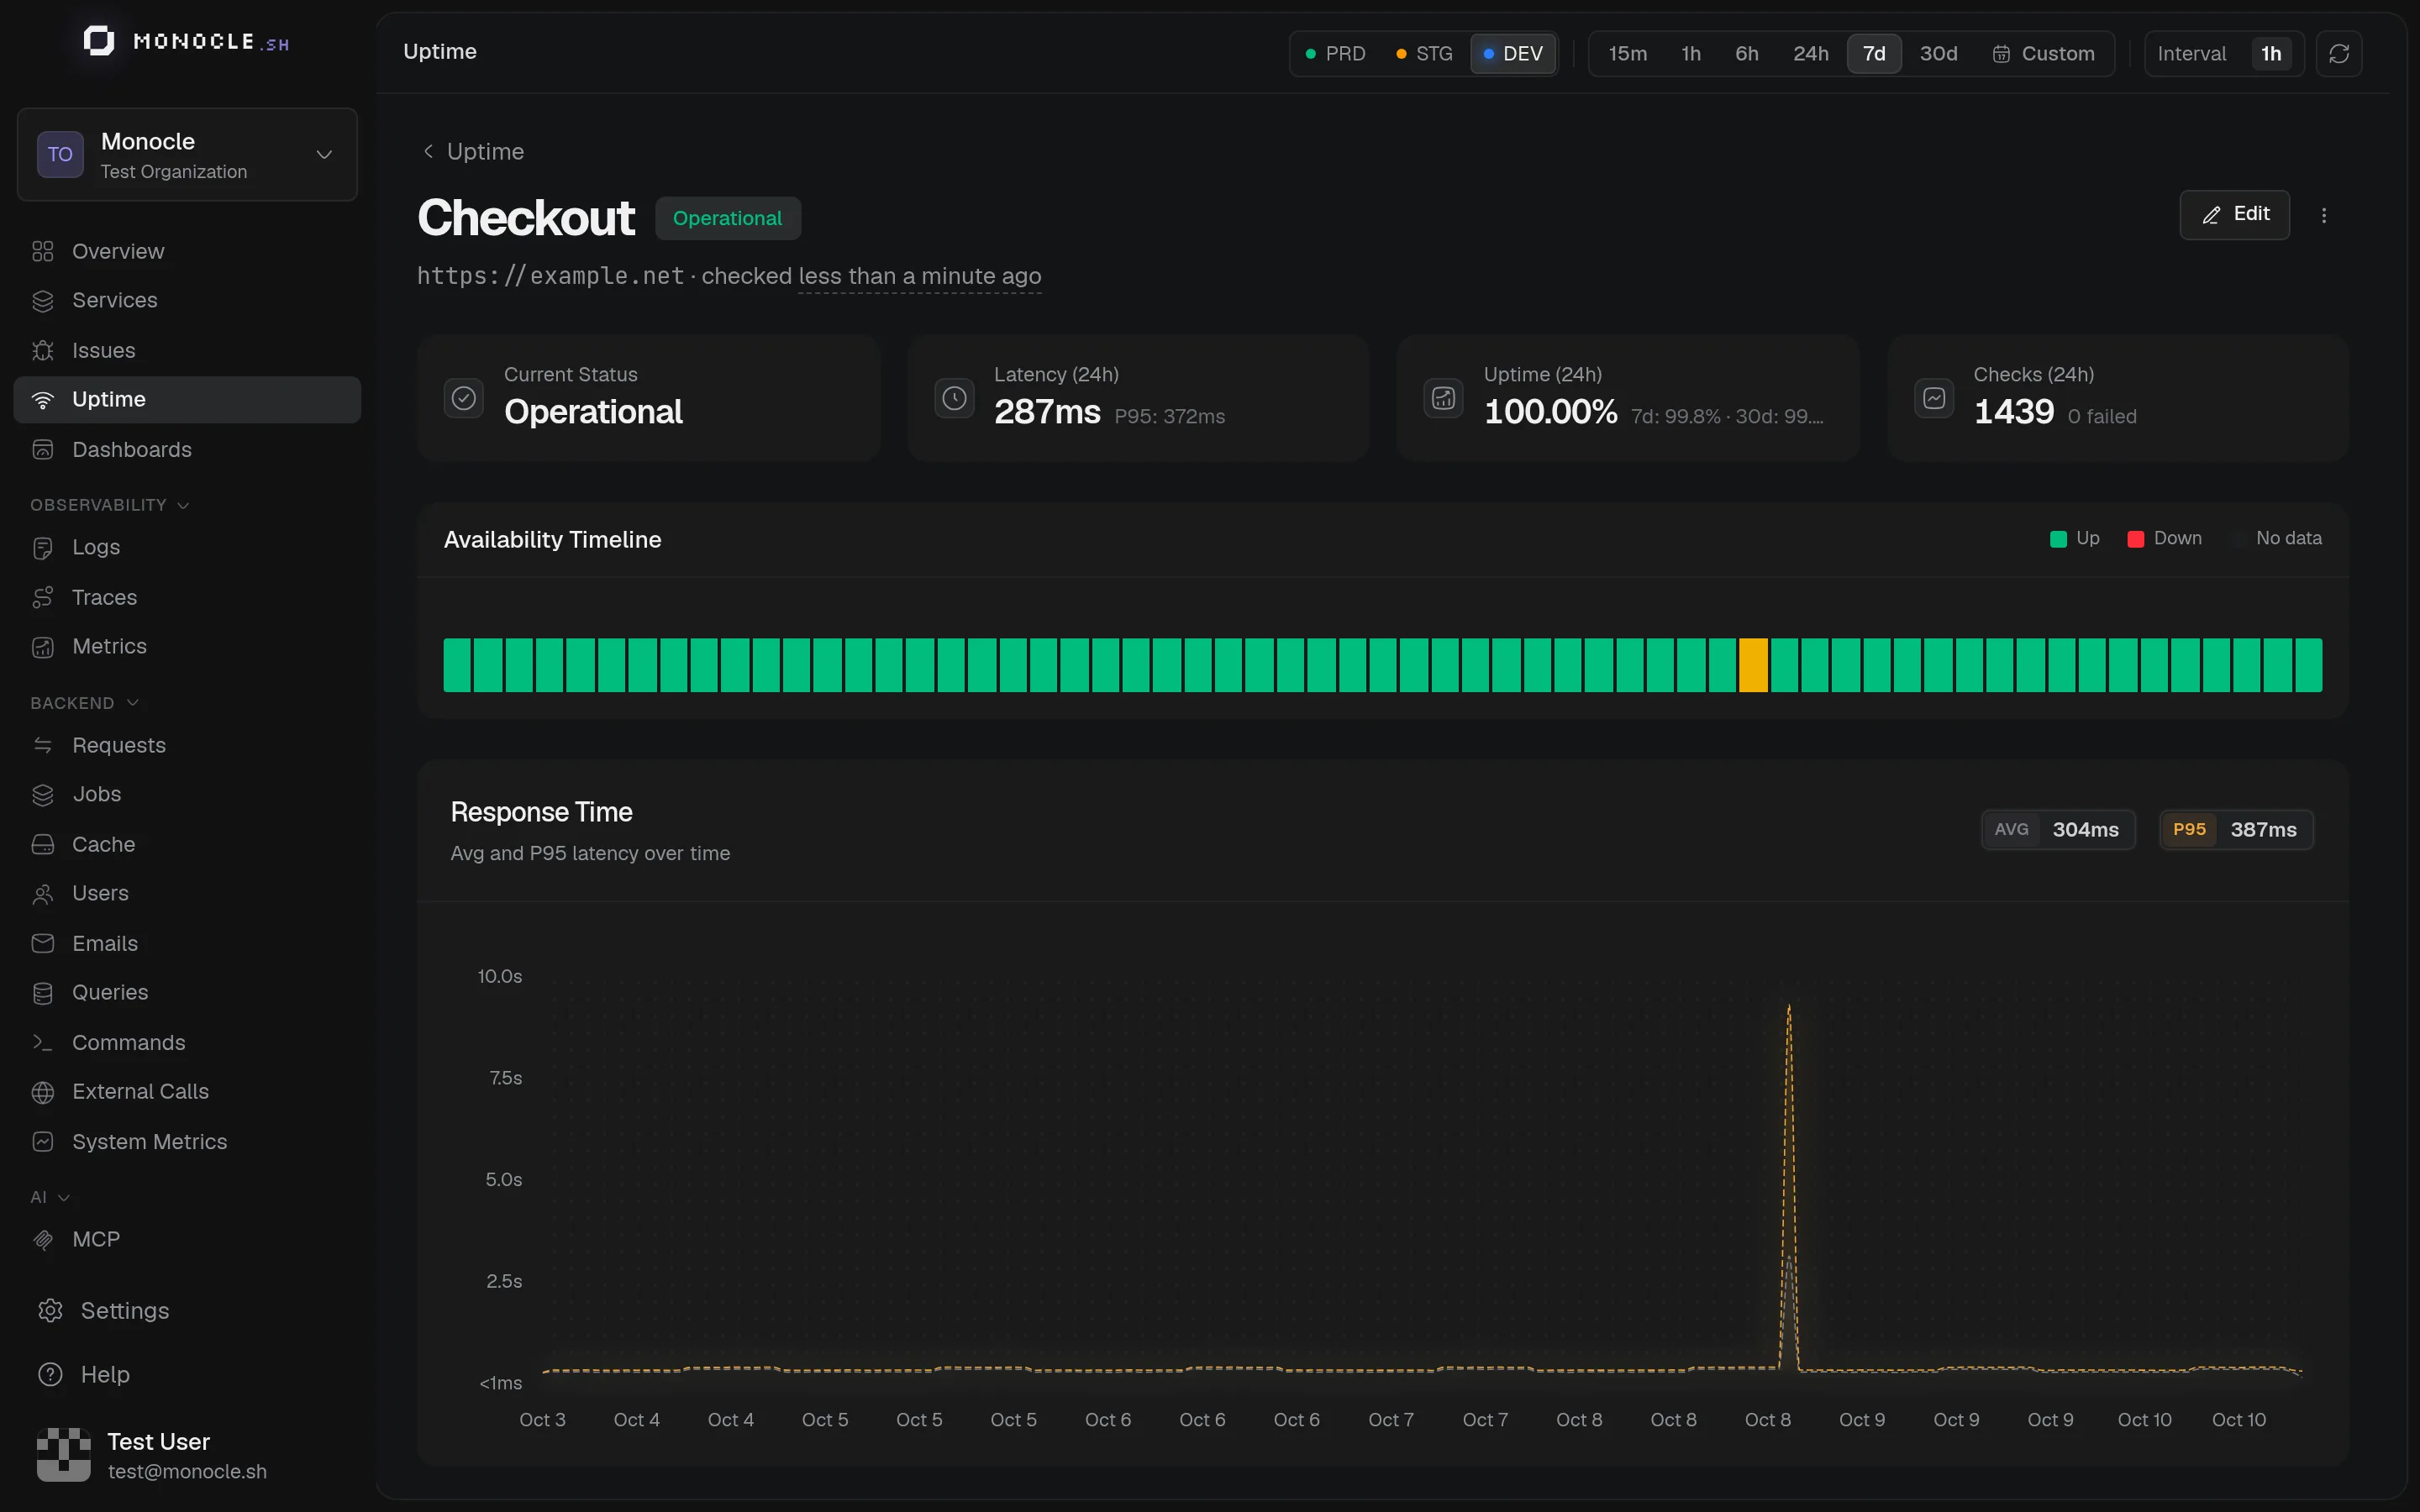The height and width of the screenshot is (1512, 2420).
Task: Click the Emails envelope icon
Action: click(x=43, y=943)
